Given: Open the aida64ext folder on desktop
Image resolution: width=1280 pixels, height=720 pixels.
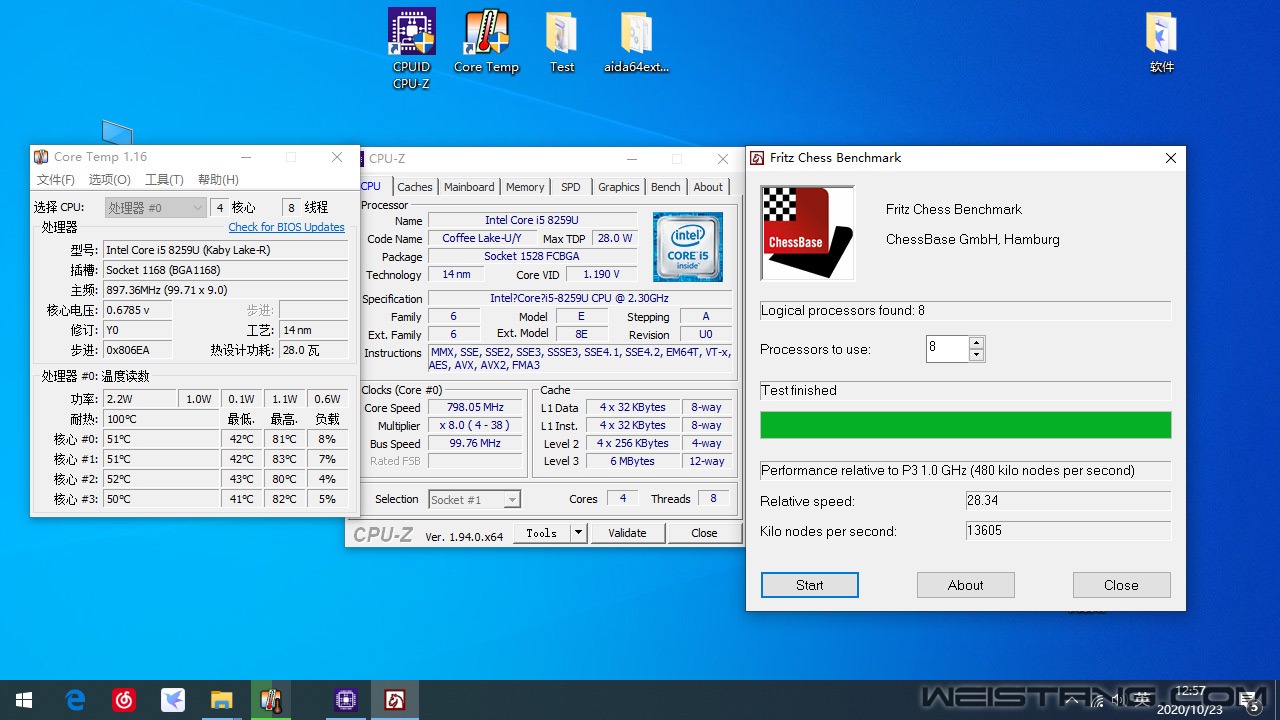Looking at the screenshot, I should pos(636,42).
